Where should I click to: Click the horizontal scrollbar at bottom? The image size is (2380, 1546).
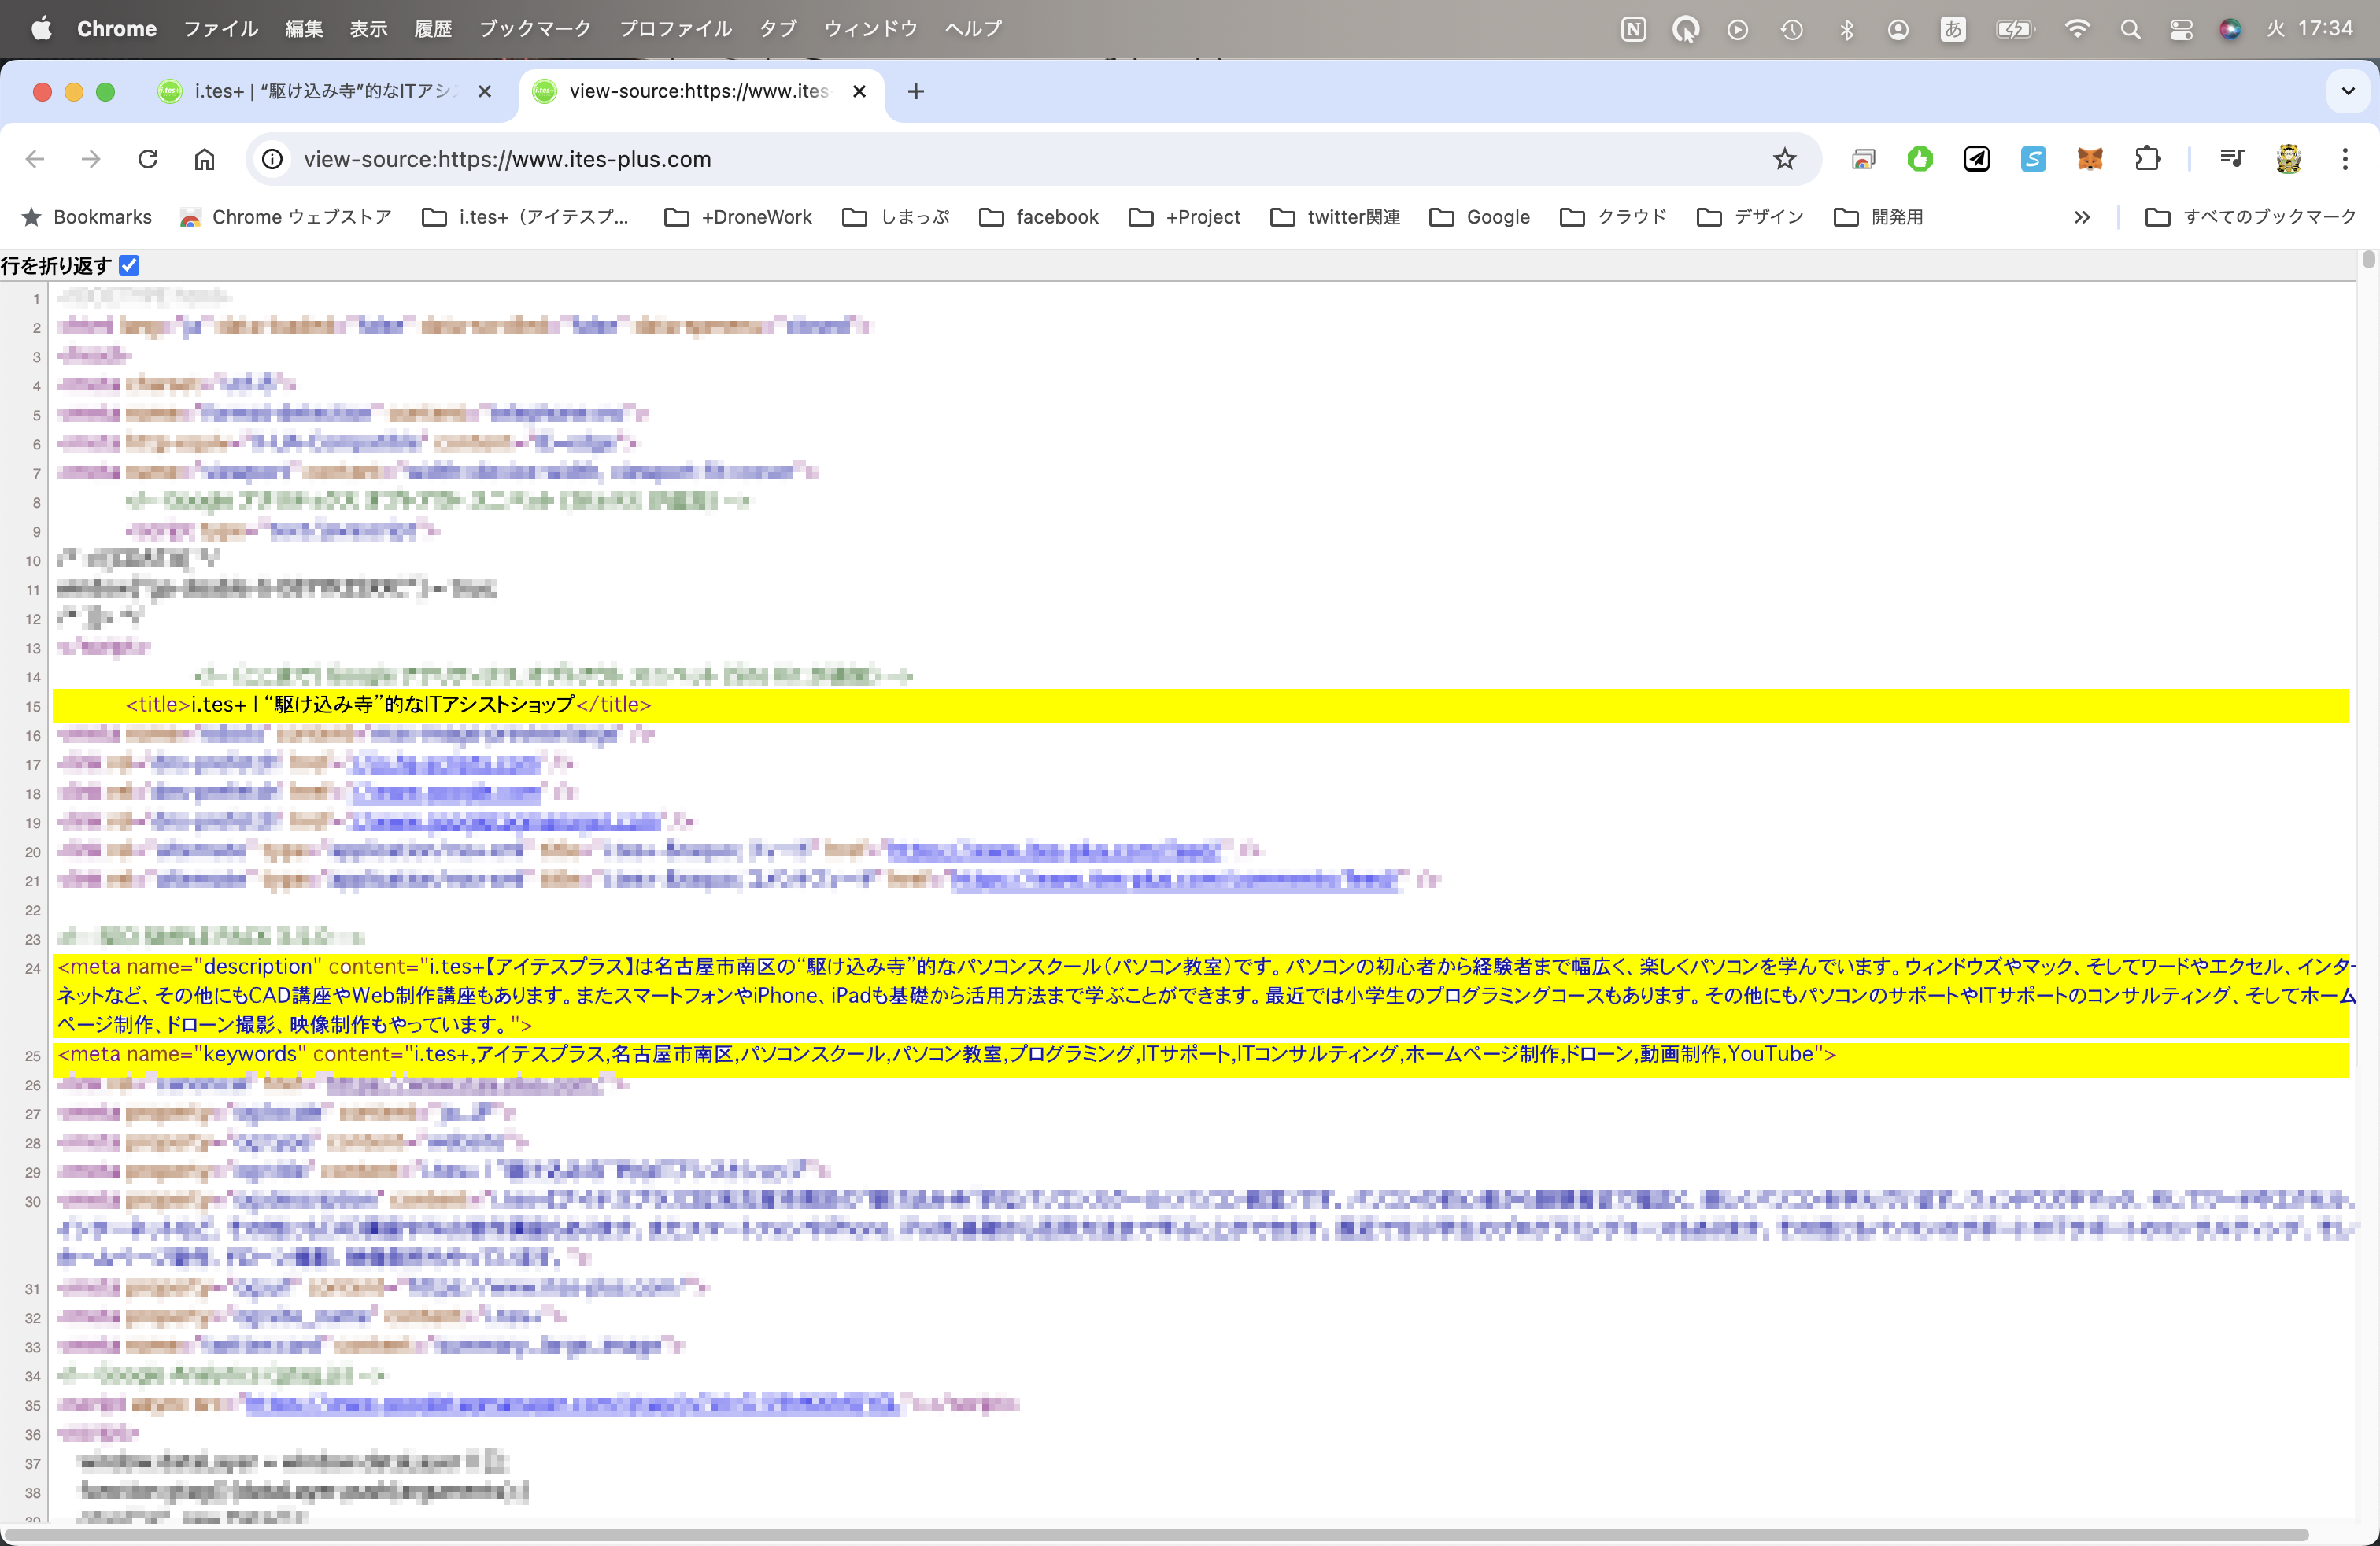point(1155,1534)
